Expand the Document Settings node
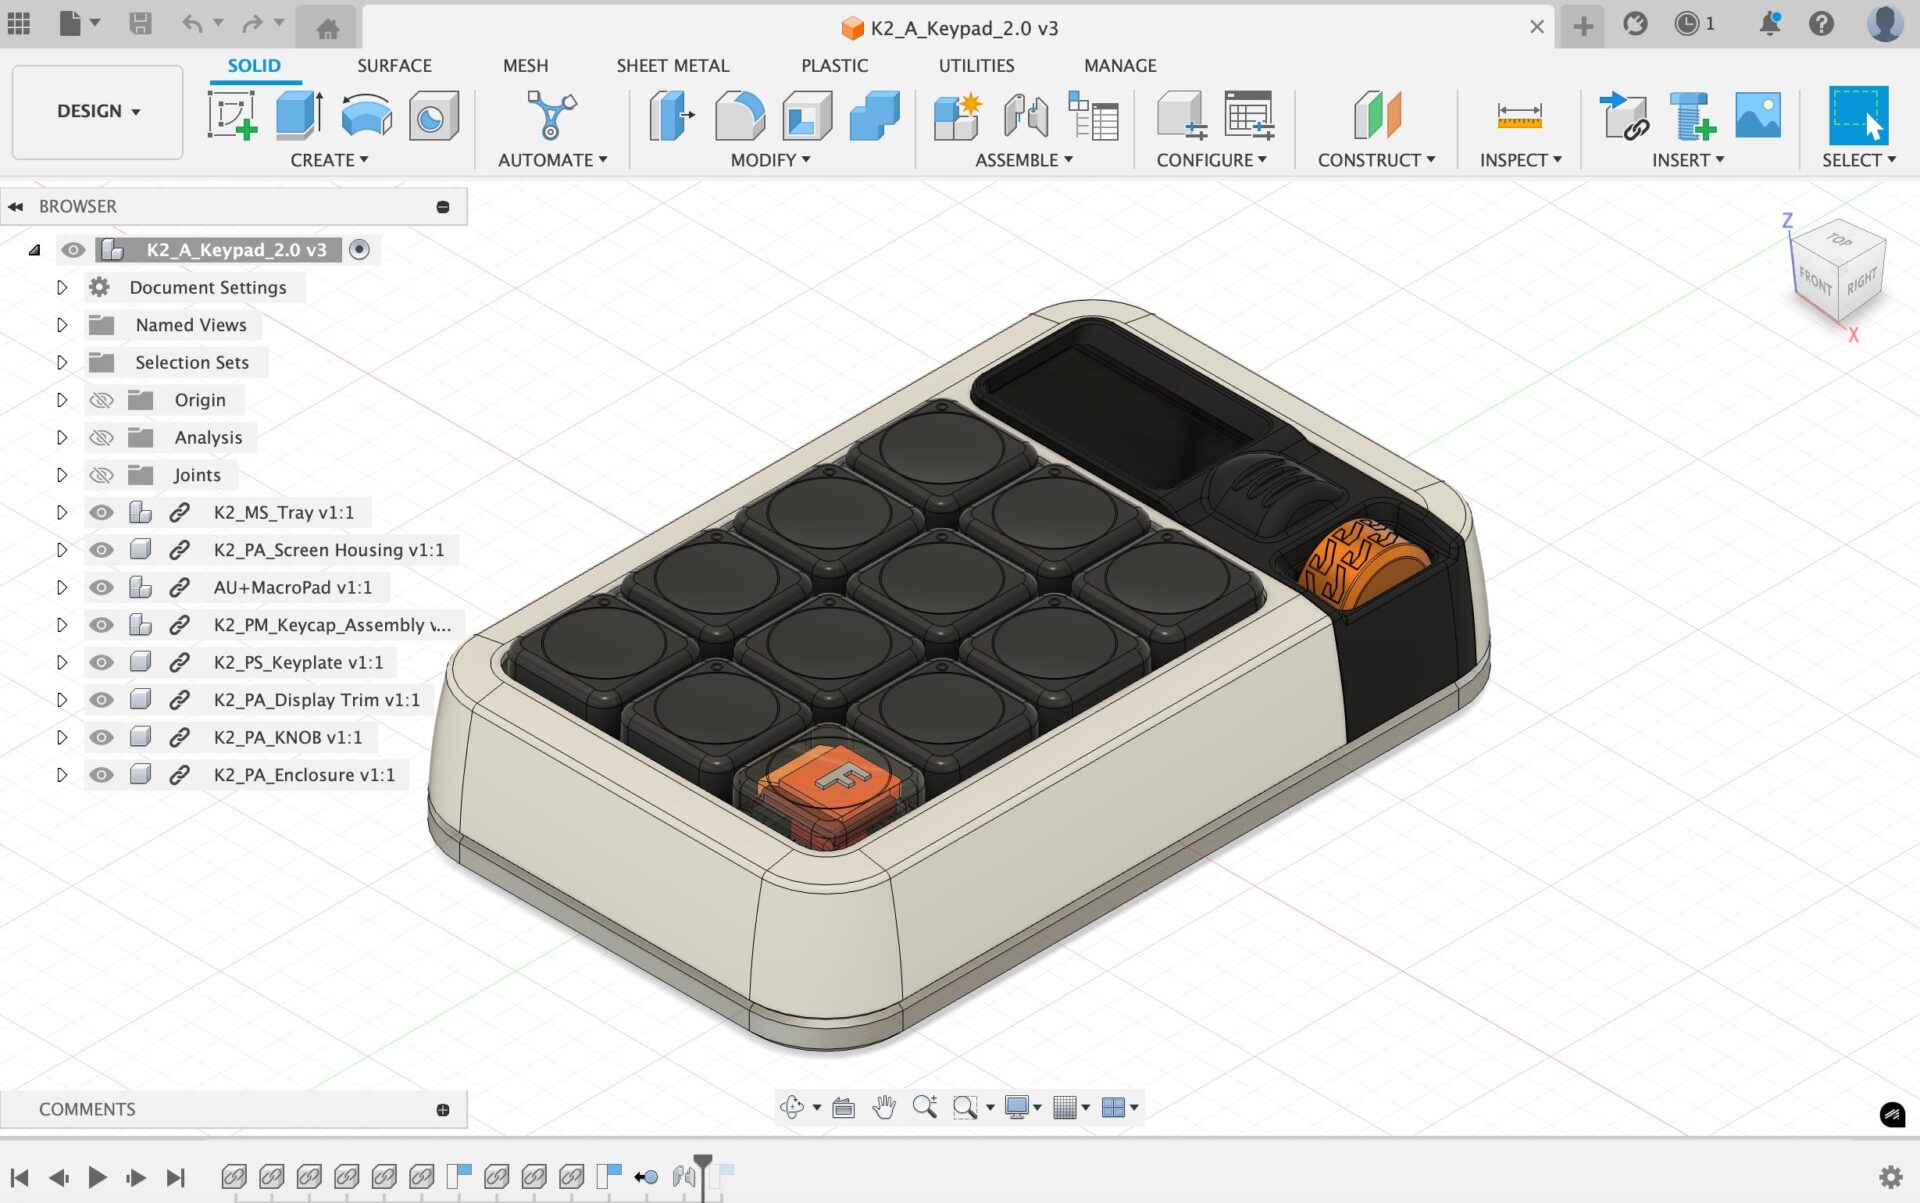This screenshot has width=1920, height=1203. 62,287
